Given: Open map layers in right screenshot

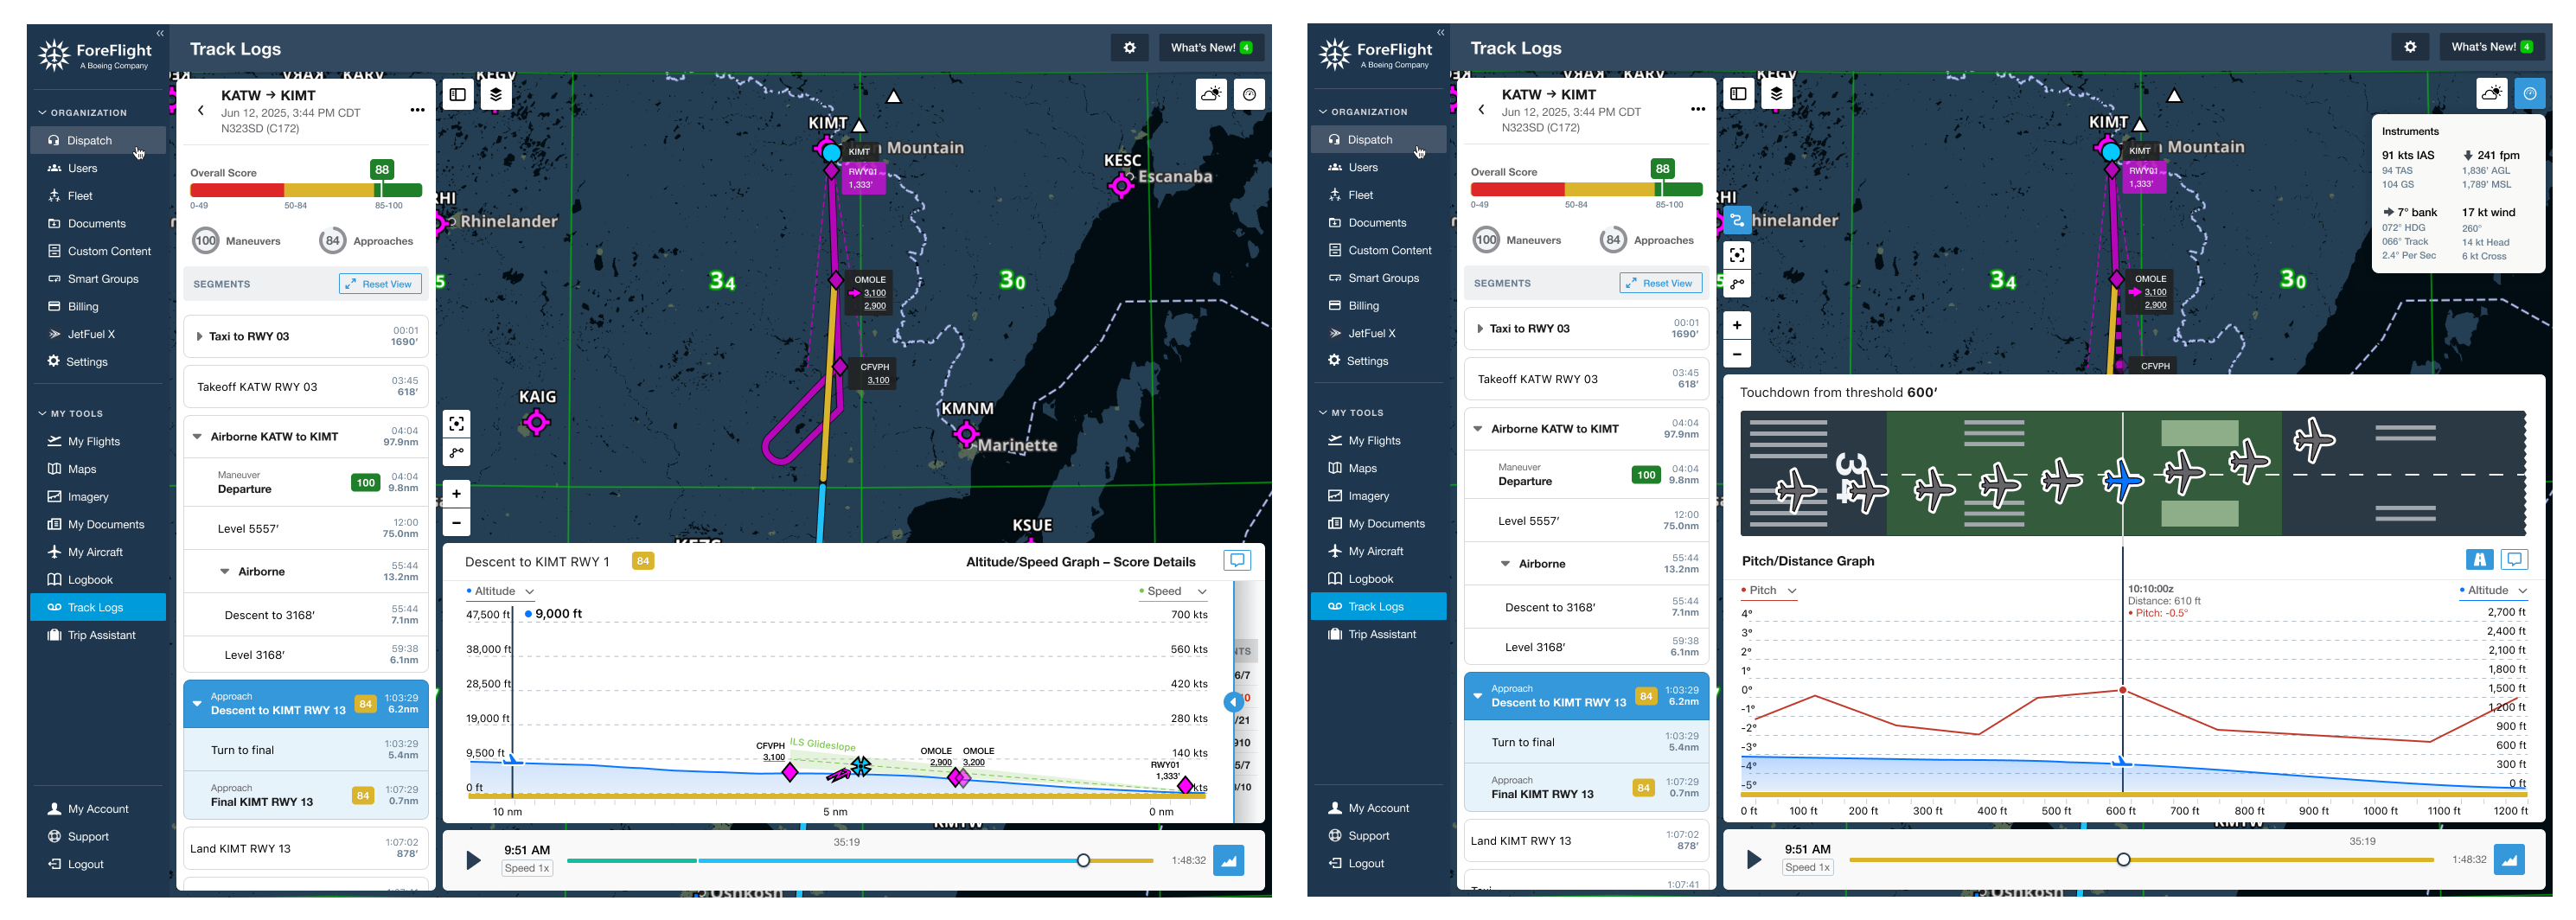Looking at the screenshot, I should (x=1776, y=94).
